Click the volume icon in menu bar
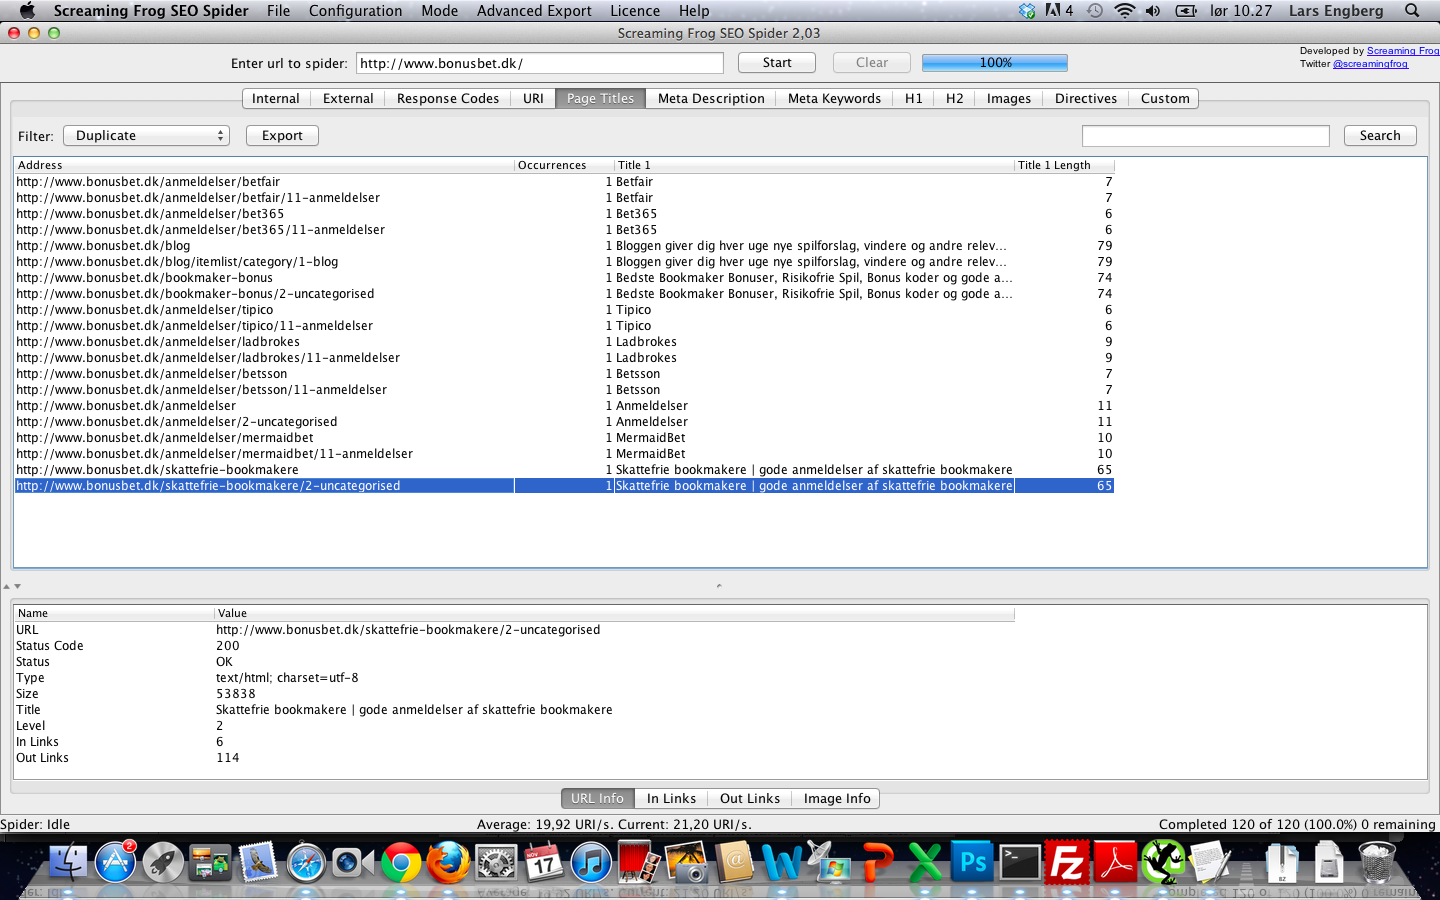The image size is (1440, 900). (1153, 11)
